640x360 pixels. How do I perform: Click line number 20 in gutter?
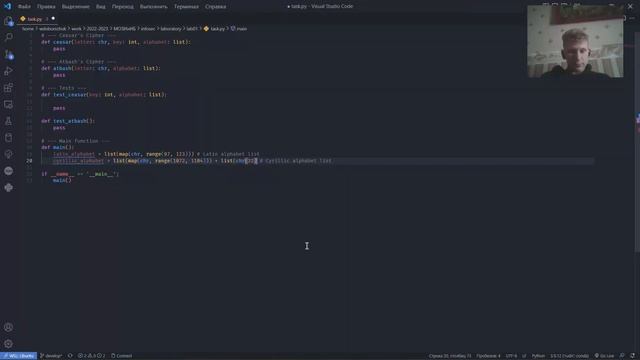tap(29, 161)
